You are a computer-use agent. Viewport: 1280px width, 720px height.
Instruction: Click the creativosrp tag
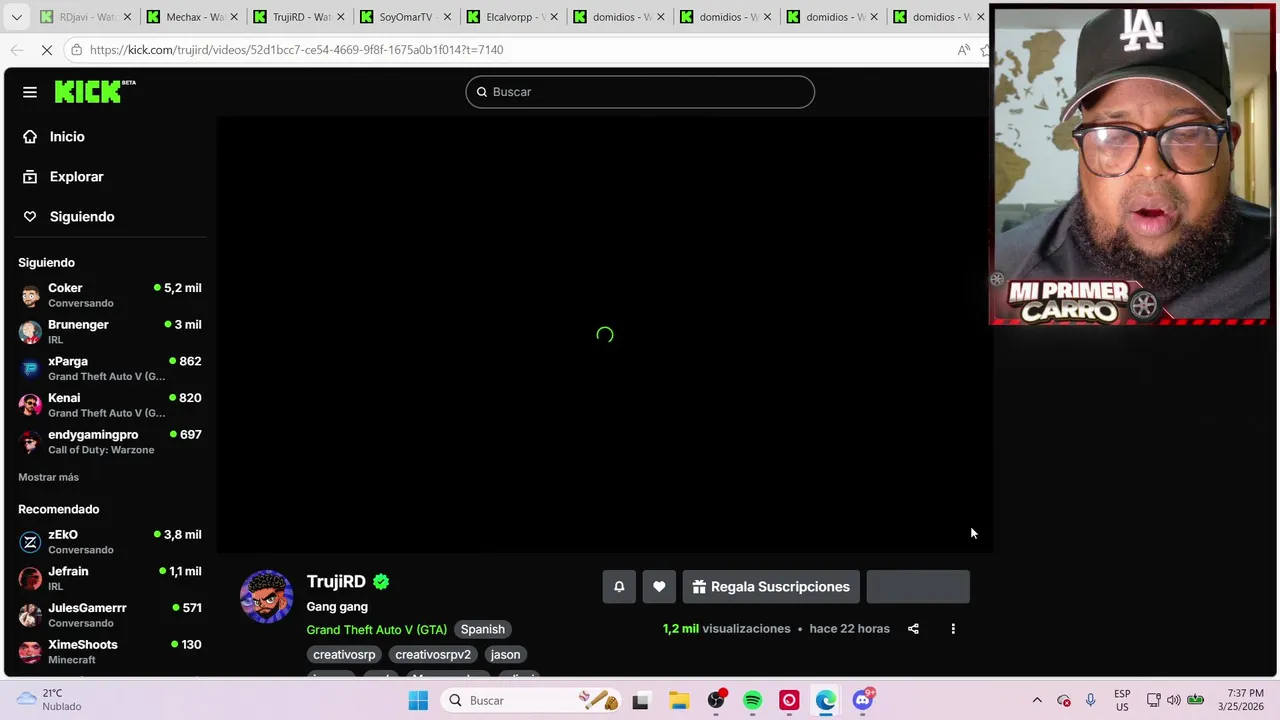click(x=344, y=655)
